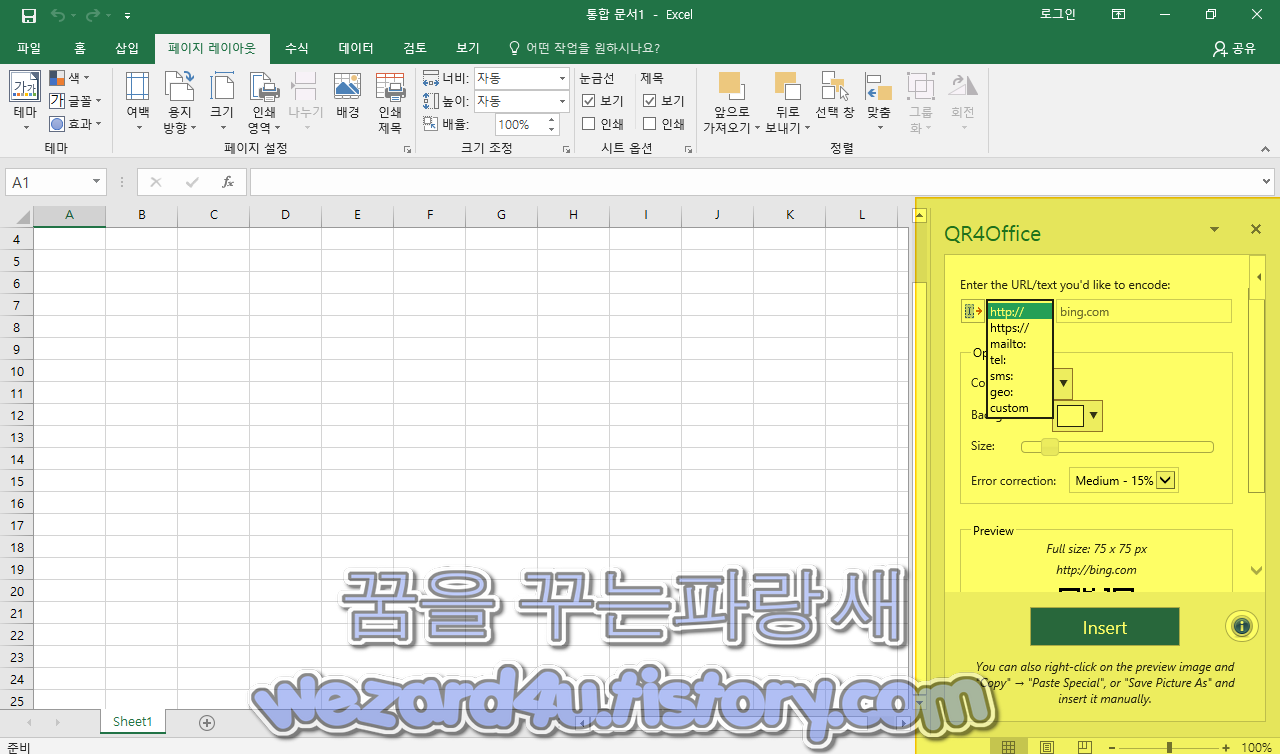Choose custom in the protocol list
Viewport: 1280px width, 754px height.
1019,408
